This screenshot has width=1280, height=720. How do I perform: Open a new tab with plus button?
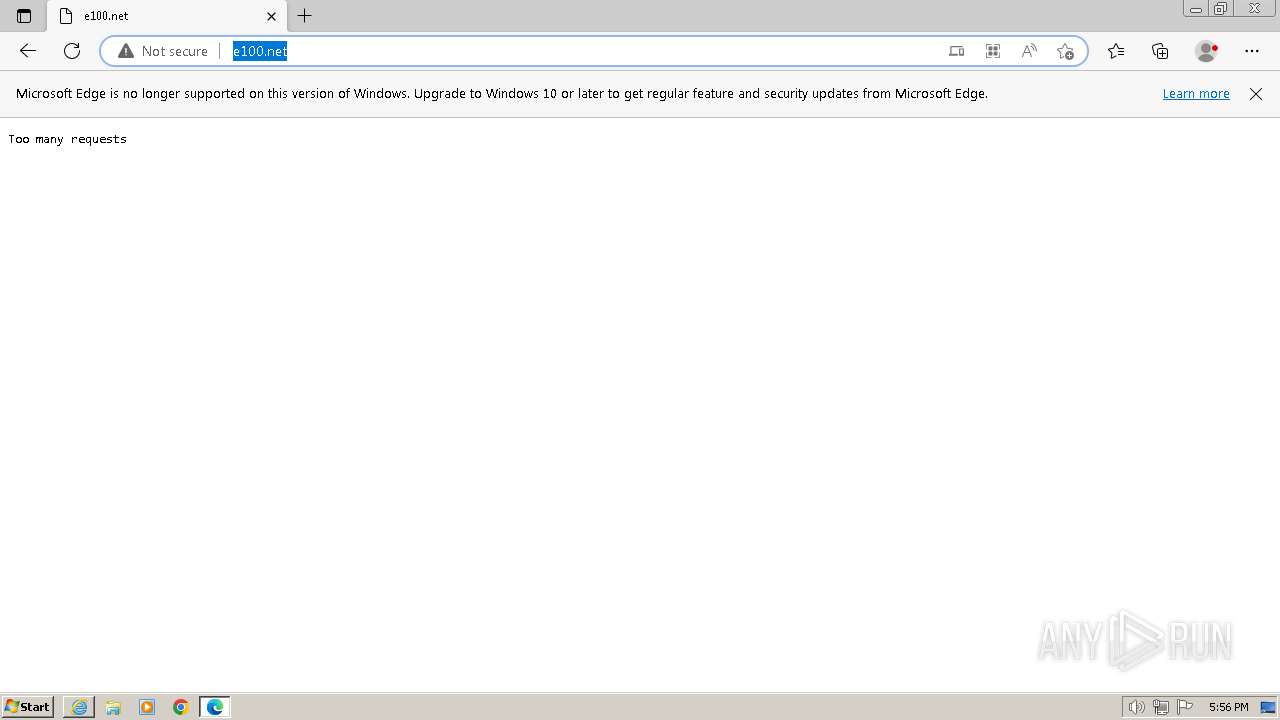[x=305, y=16]
